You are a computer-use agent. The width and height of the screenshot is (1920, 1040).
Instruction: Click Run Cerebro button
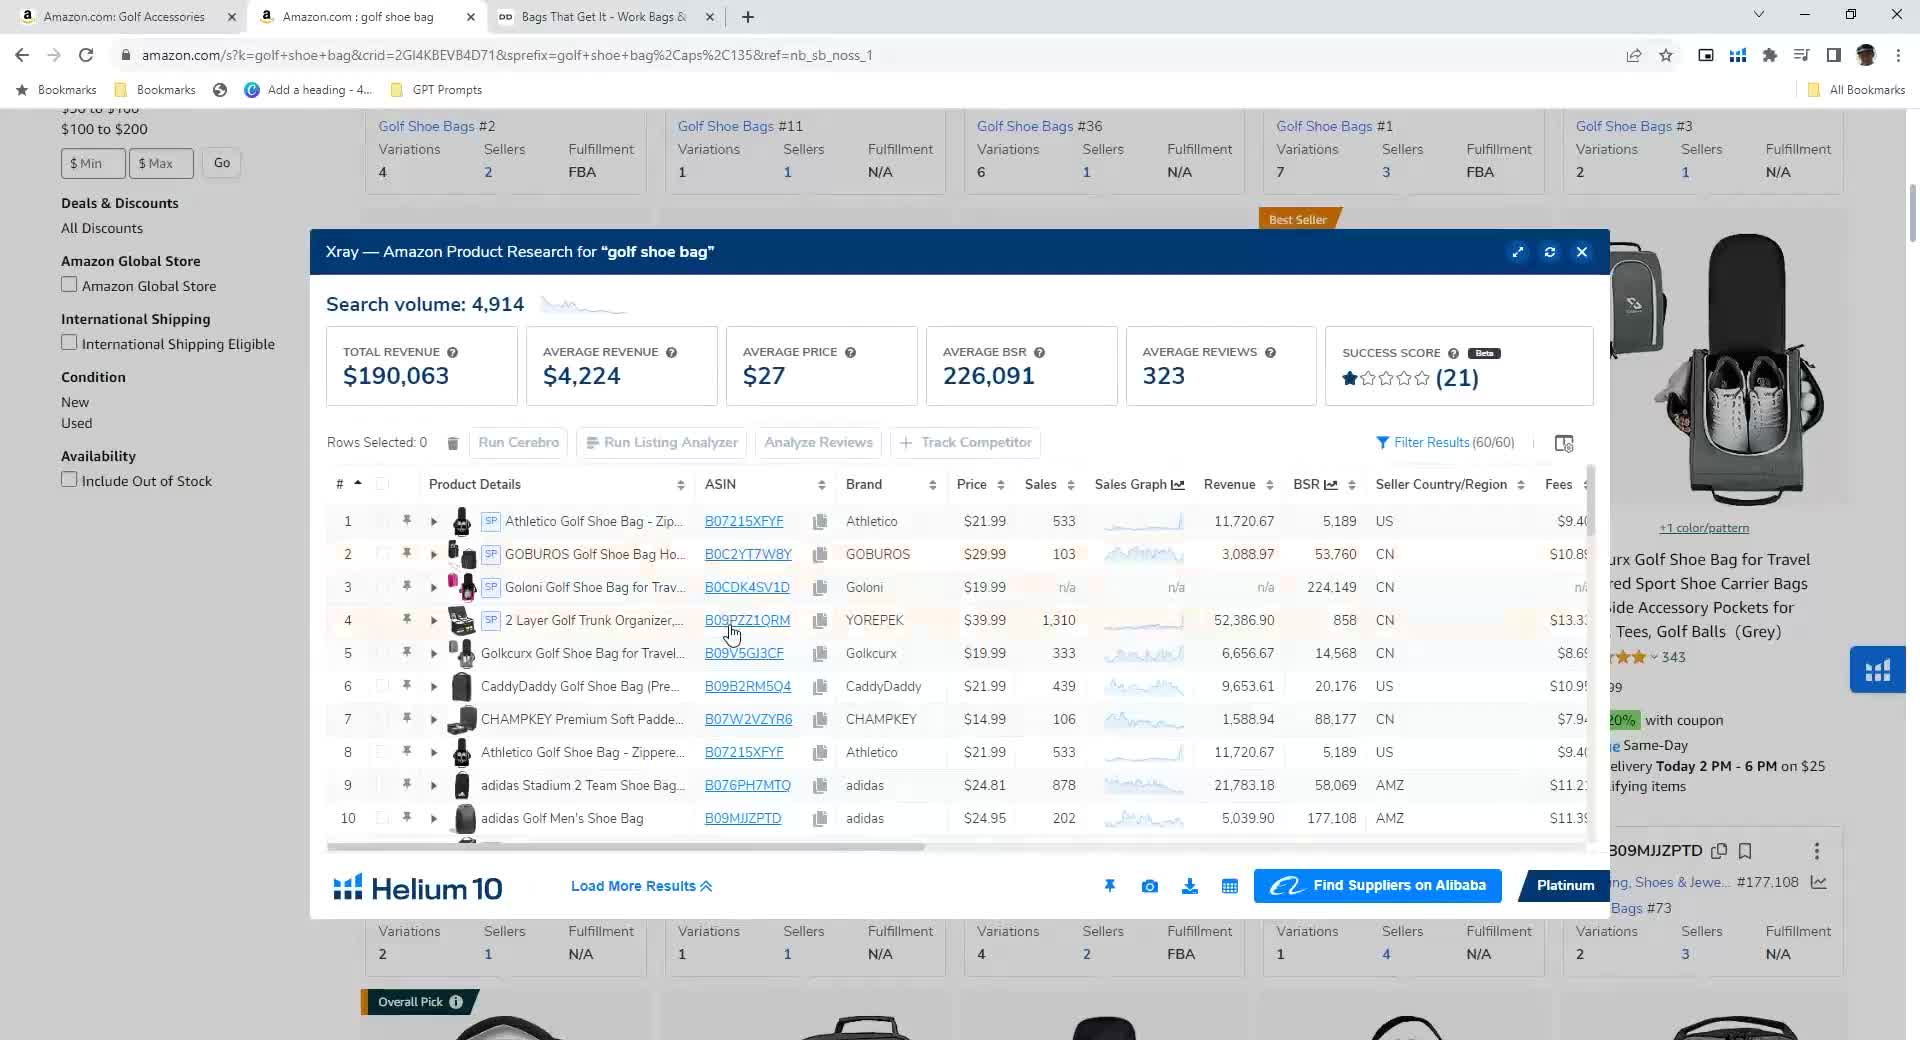pos(518,443)
